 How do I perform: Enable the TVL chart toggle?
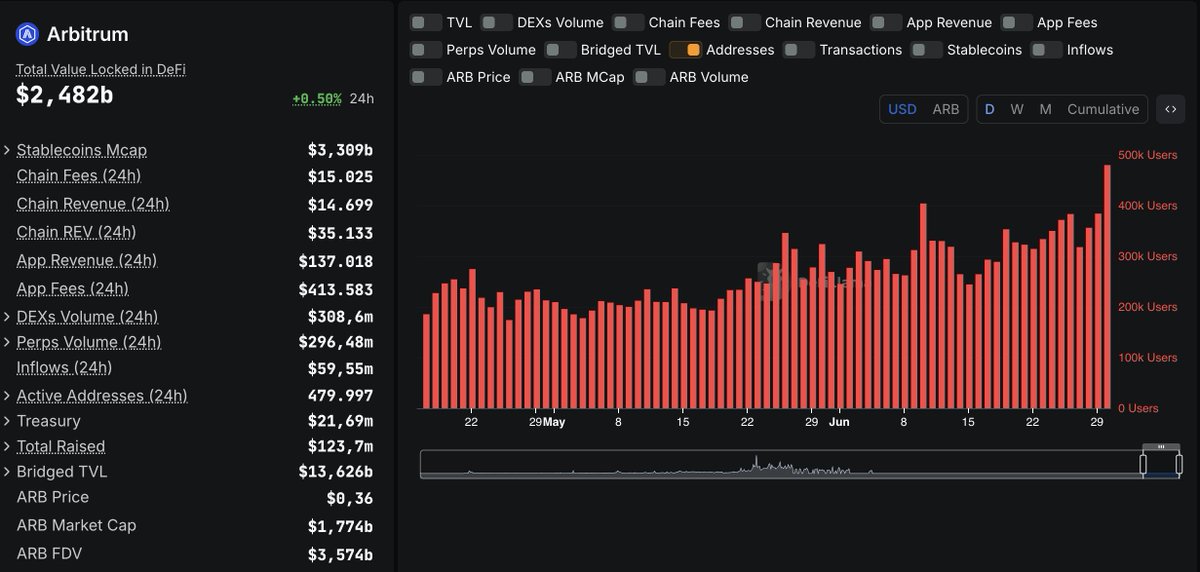pos(426,22)
